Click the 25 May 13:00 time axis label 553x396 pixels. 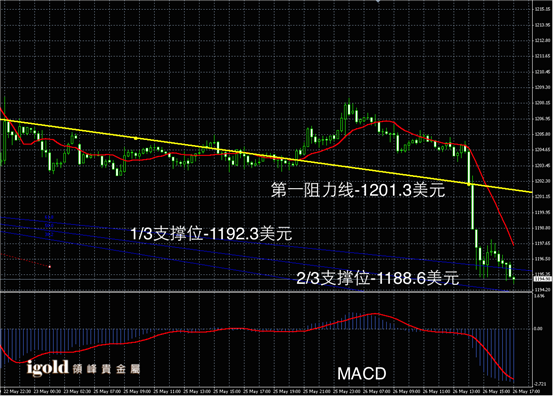198,391
